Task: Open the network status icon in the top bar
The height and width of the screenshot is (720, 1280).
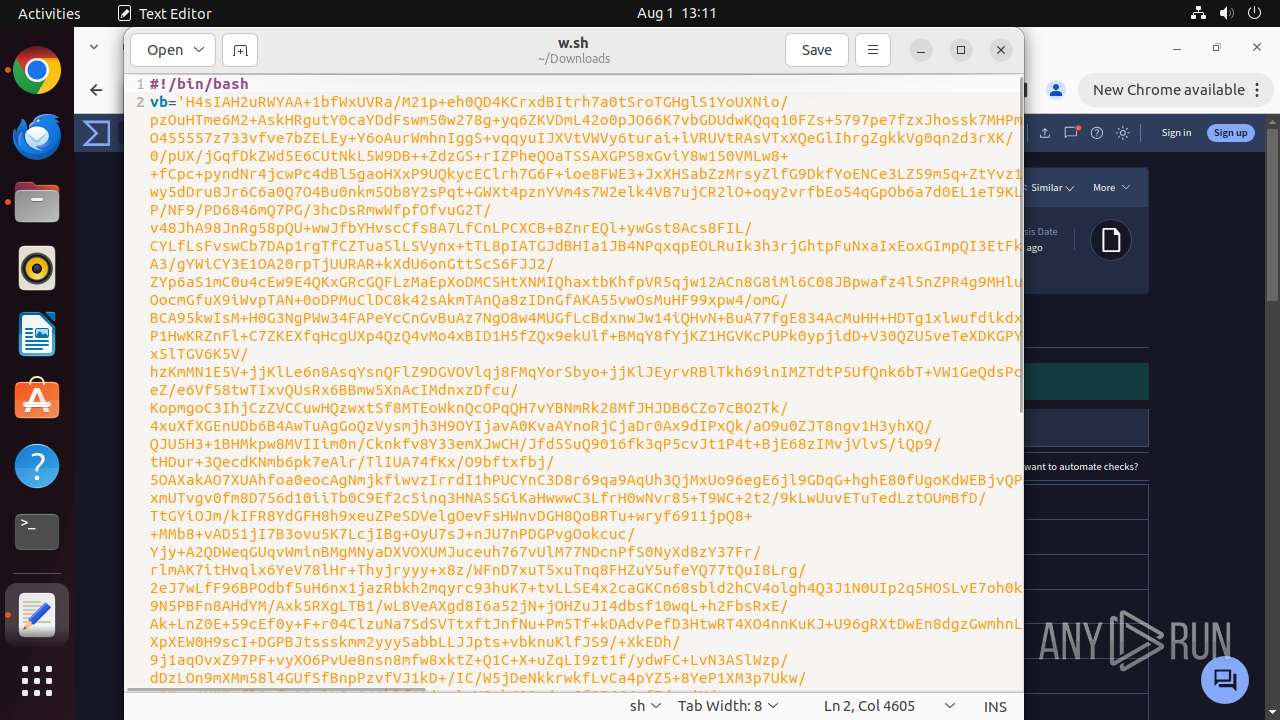Action: [1199, 13]
